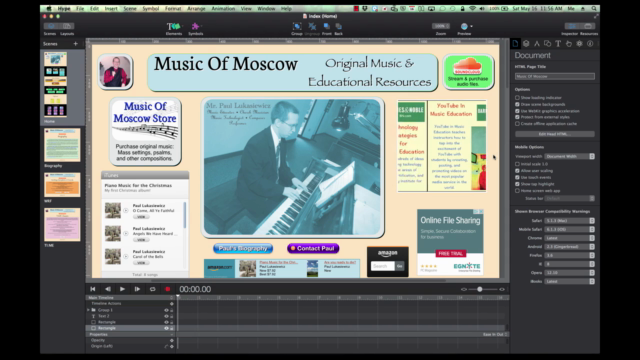This screenshot has width=640, height=360.
Task: Enable Create offline application cache checkbox
Action: (x=517, y=124)
